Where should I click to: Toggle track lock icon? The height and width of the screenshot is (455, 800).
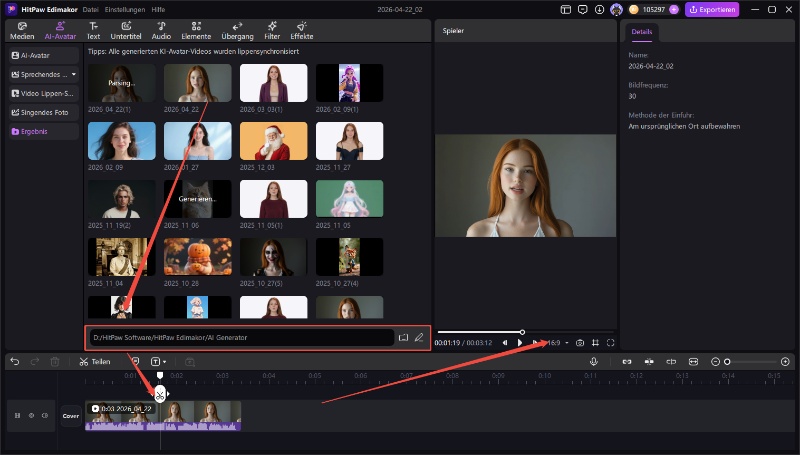tap(17, 416)
